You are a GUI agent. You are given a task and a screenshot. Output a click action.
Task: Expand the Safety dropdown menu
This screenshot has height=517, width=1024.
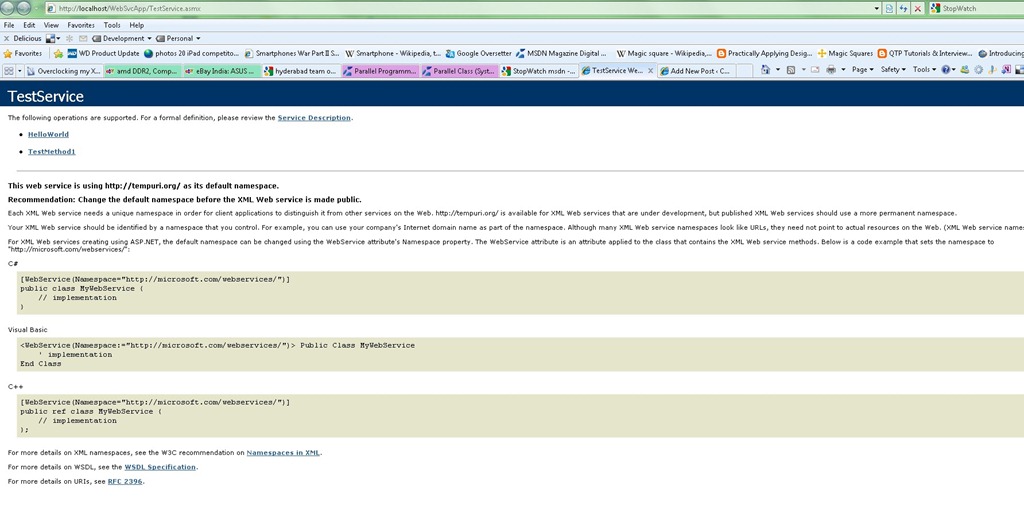pyautogui.click(x=892, y=70)
